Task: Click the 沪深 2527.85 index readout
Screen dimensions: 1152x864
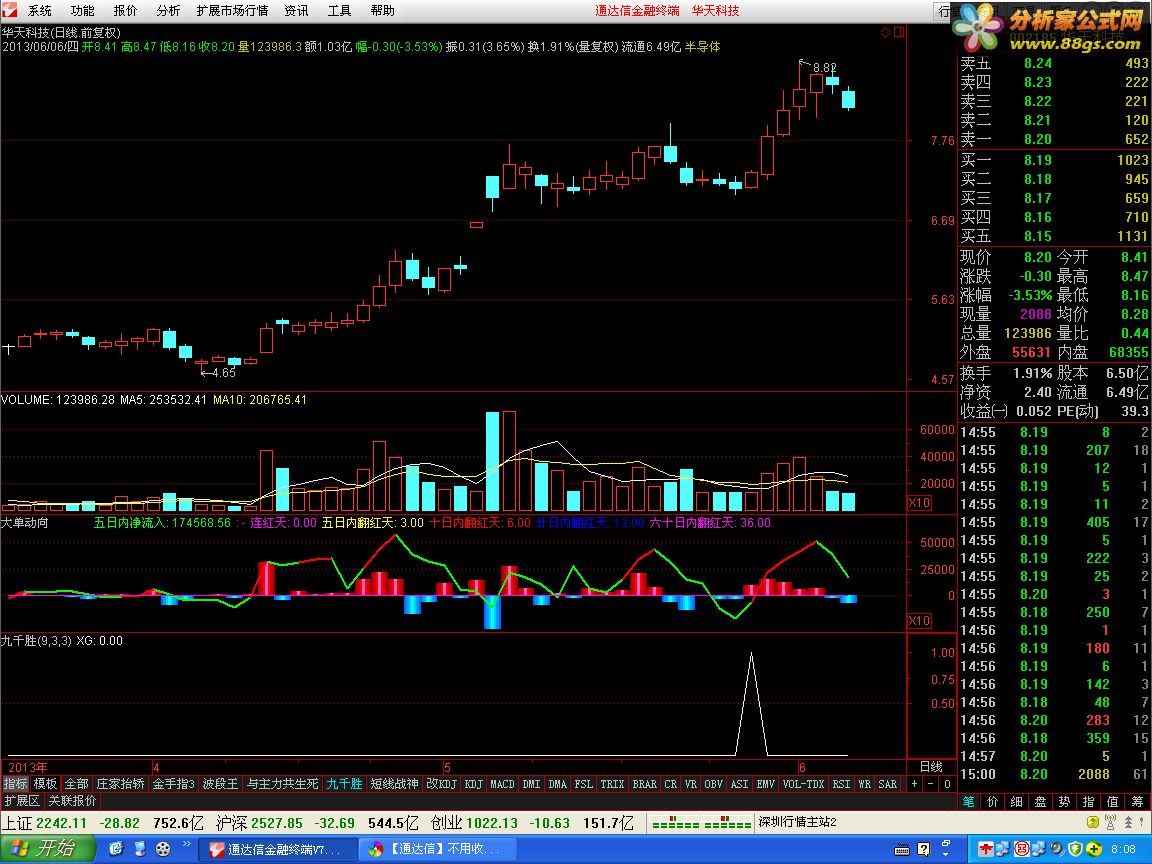Action: [x=259, y=823]
